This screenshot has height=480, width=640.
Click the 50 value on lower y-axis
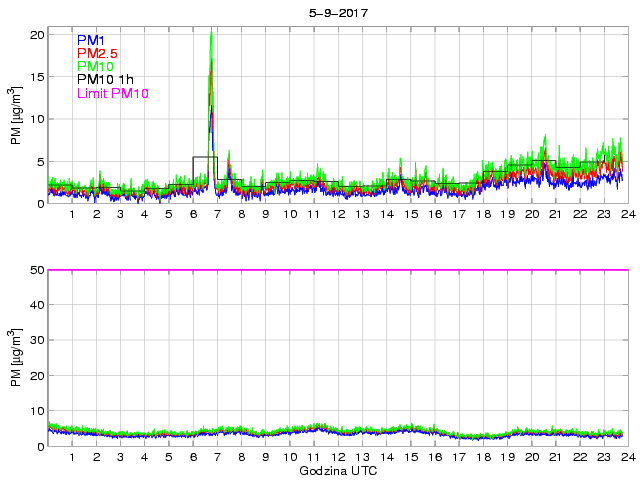pyautogui.click(x=37, y=270)
